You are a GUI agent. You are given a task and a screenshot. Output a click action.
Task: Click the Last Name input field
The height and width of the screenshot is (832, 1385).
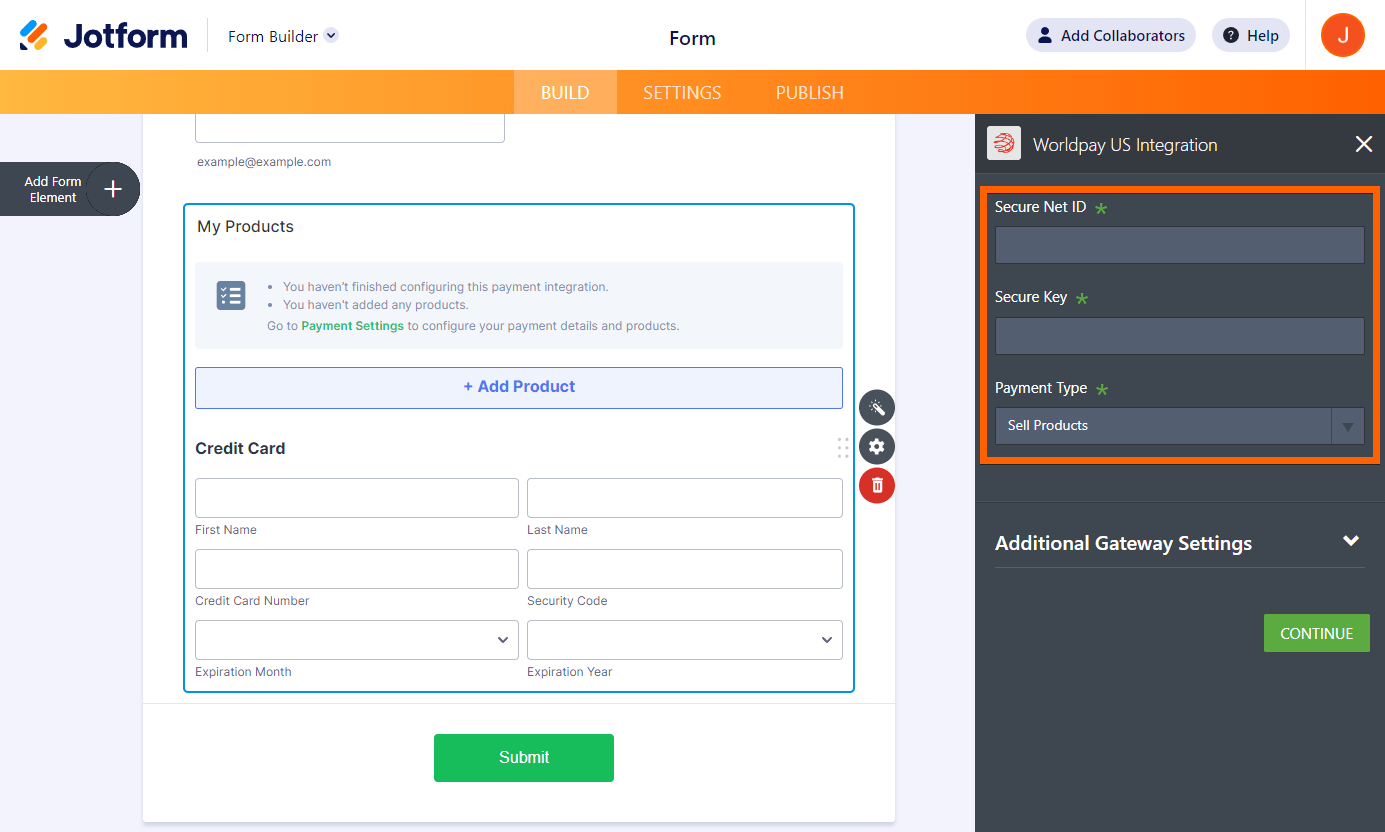[685, 498]
